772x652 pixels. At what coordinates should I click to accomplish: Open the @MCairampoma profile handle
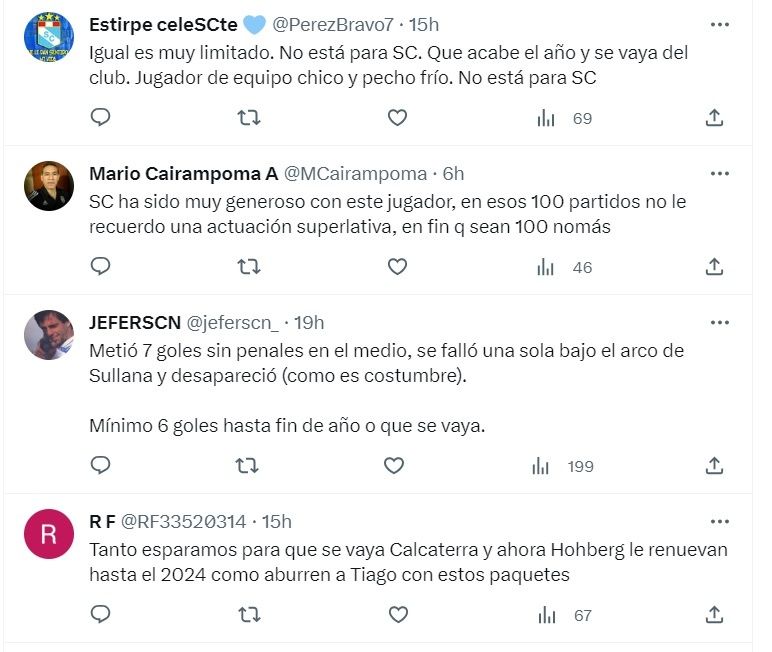pyautogui.click(x=355, y=173)
